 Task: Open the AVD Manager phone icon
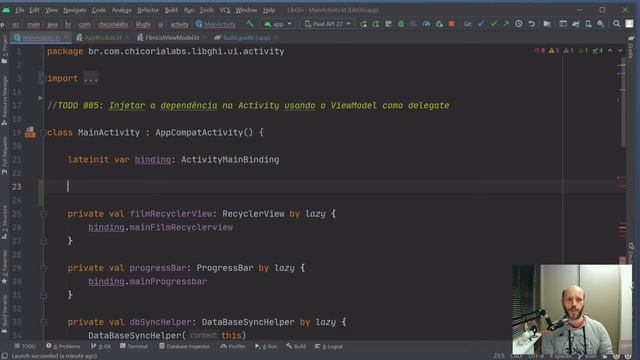click(x=588, y=24)
